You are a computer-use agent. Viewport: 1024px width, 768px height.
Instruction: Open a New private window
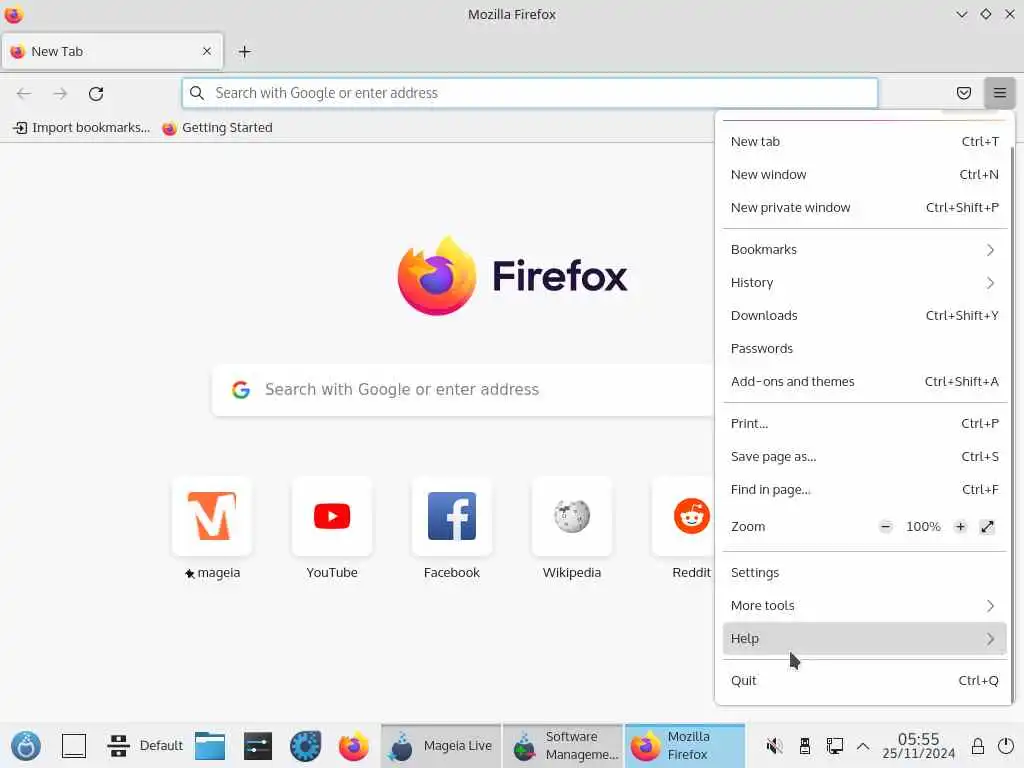[864, 208]
